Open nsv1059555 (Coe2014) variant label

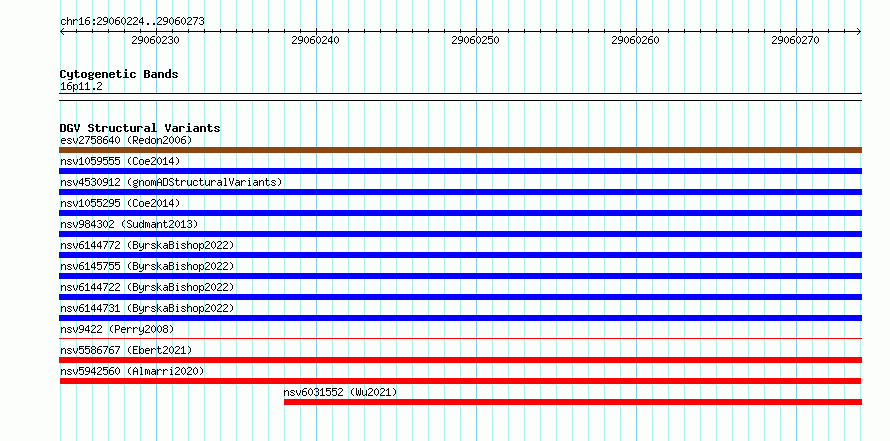(x=120, y=161)
